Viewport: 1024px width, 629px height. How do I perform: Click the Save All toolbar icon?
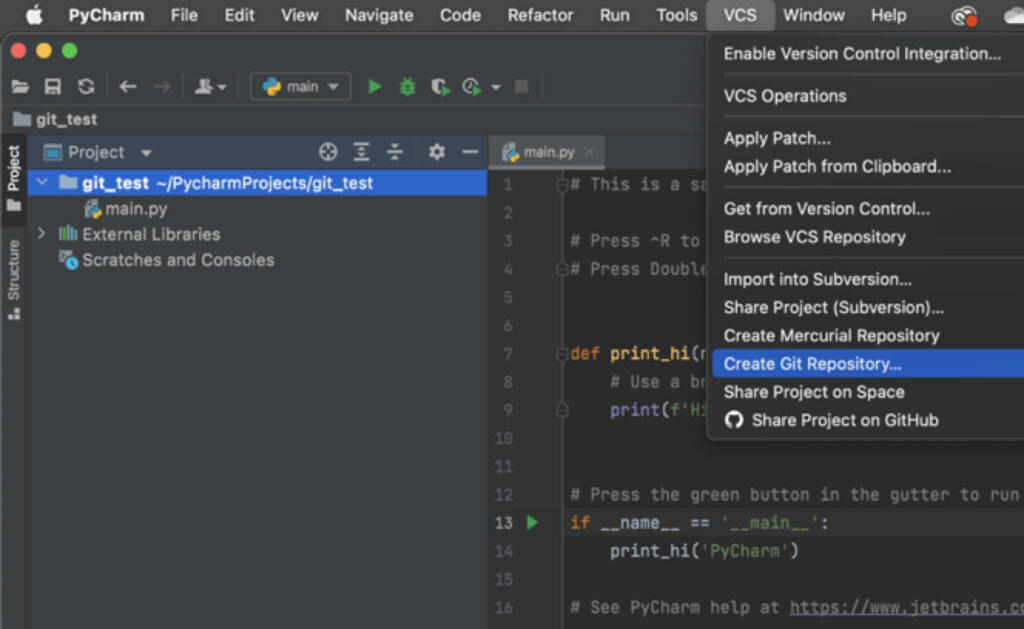tap(52, 86)
